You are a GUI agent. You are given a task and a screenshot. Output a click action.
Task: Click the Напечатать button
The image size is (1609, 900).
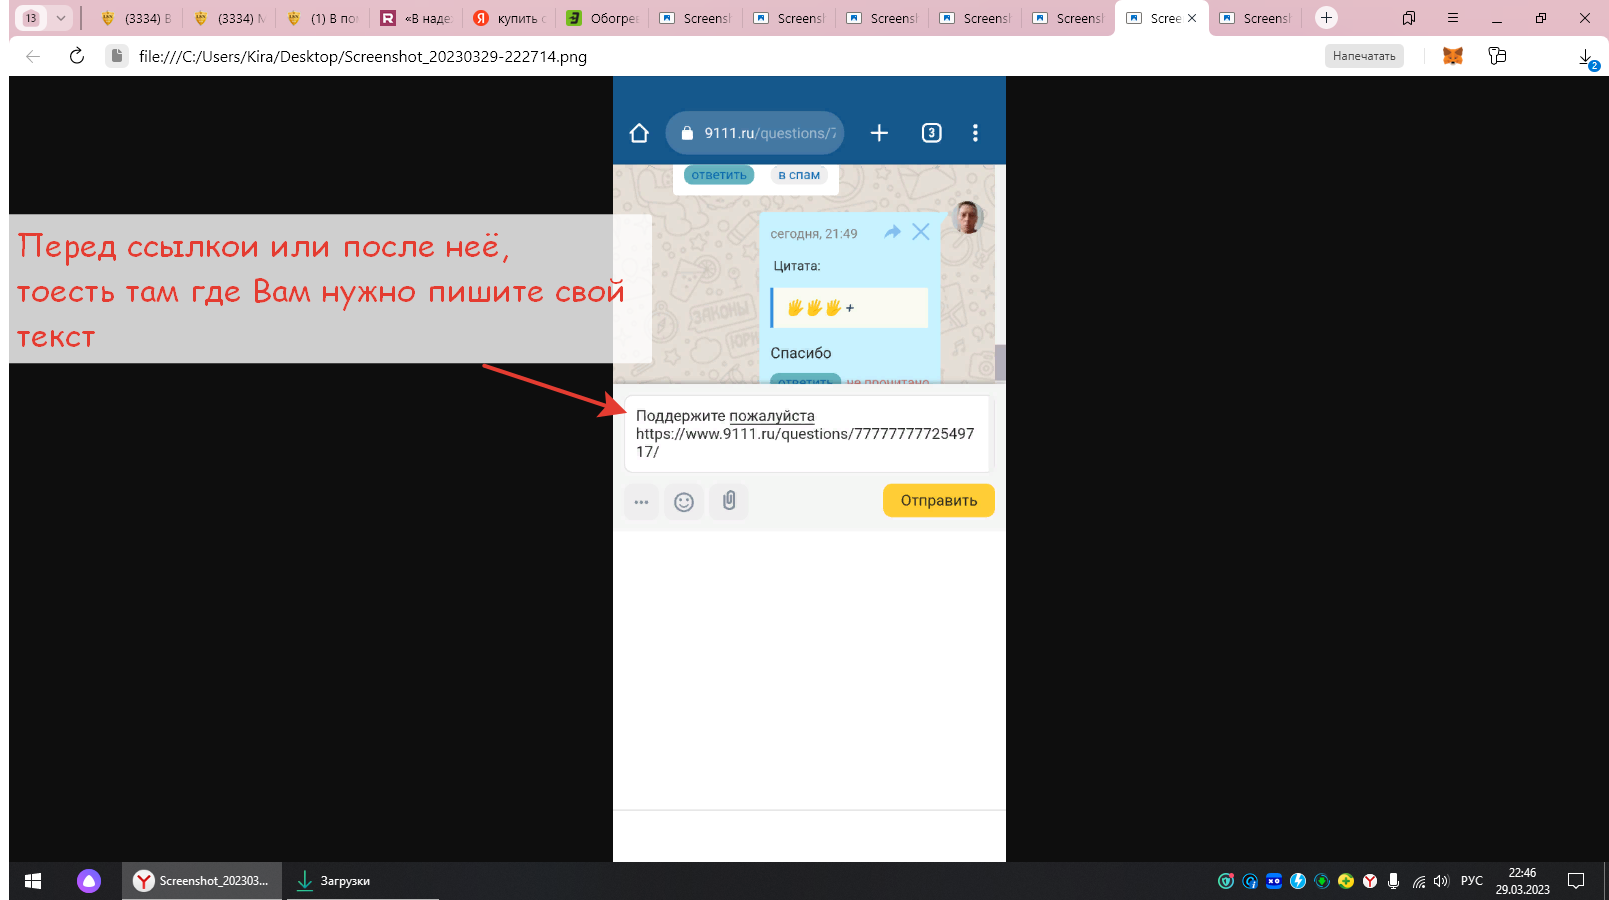point(1364,56)
